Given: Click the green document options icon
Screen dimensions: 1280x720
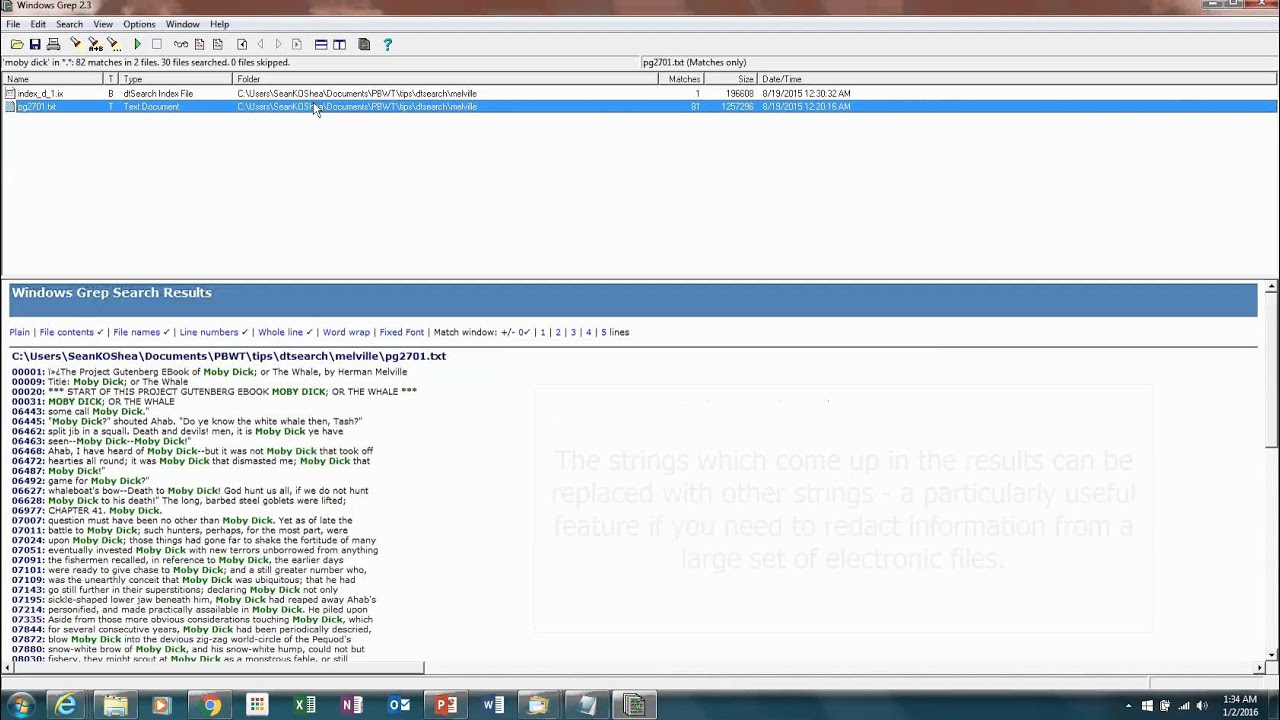Looking at the screenshot, I should 364,44.
